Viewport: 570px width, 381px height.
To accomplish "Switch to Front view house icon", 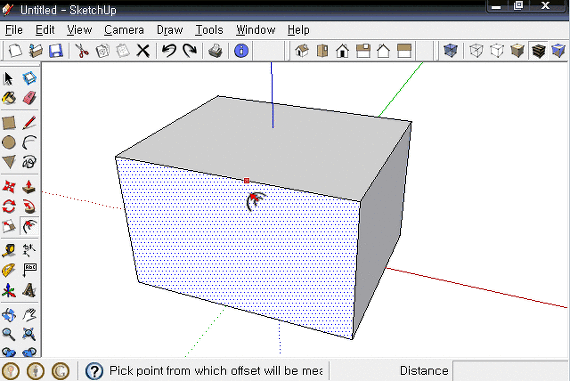I will coord(342,51).
